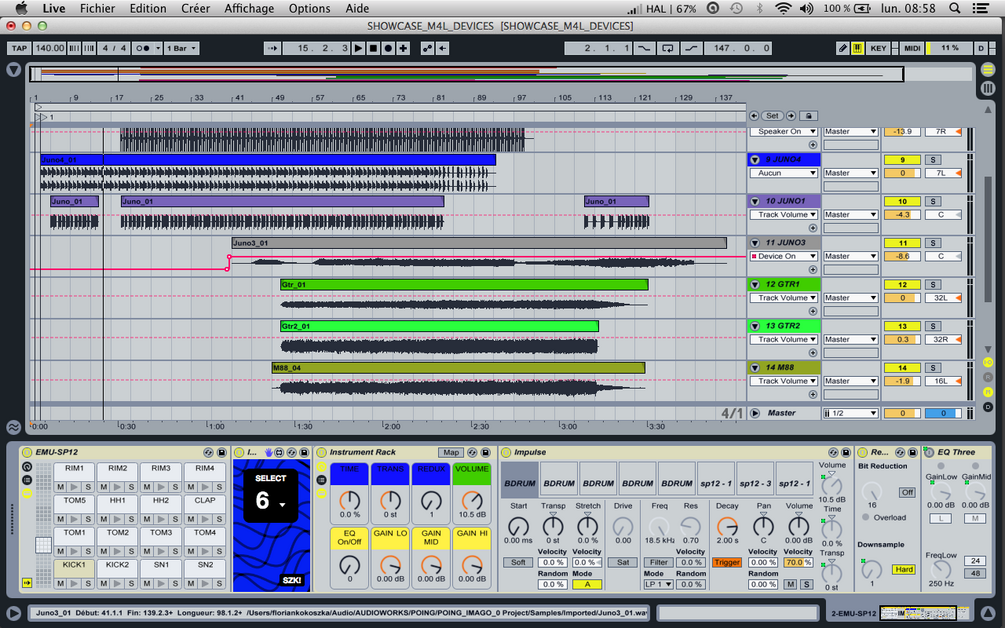Toggle the Loop switch
1005x628 pixels.
click(x=667, y=48)
